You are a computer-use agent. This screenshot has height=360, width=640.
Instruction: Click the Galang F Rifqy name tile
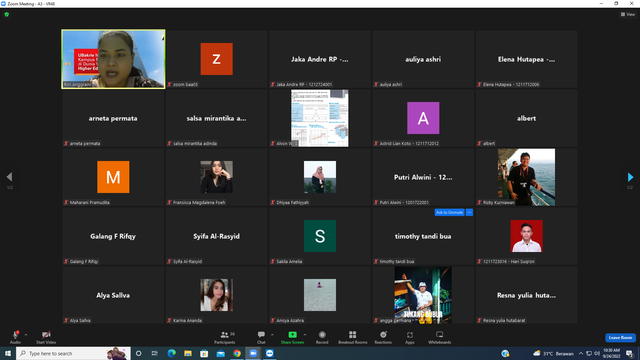(x=113, y=236)
